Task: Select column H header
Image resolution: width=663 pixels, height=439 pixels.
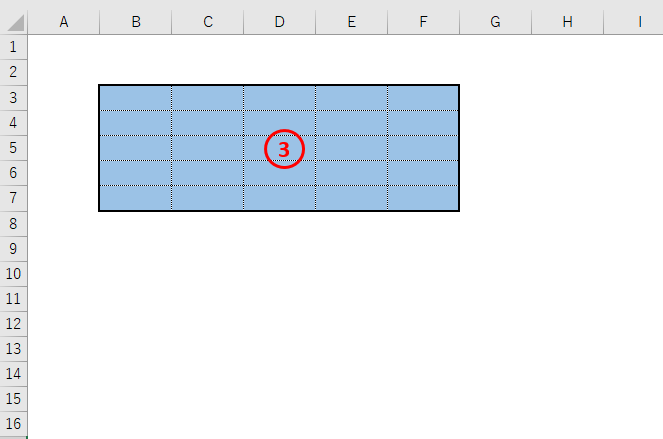Action: coord(567,22)
